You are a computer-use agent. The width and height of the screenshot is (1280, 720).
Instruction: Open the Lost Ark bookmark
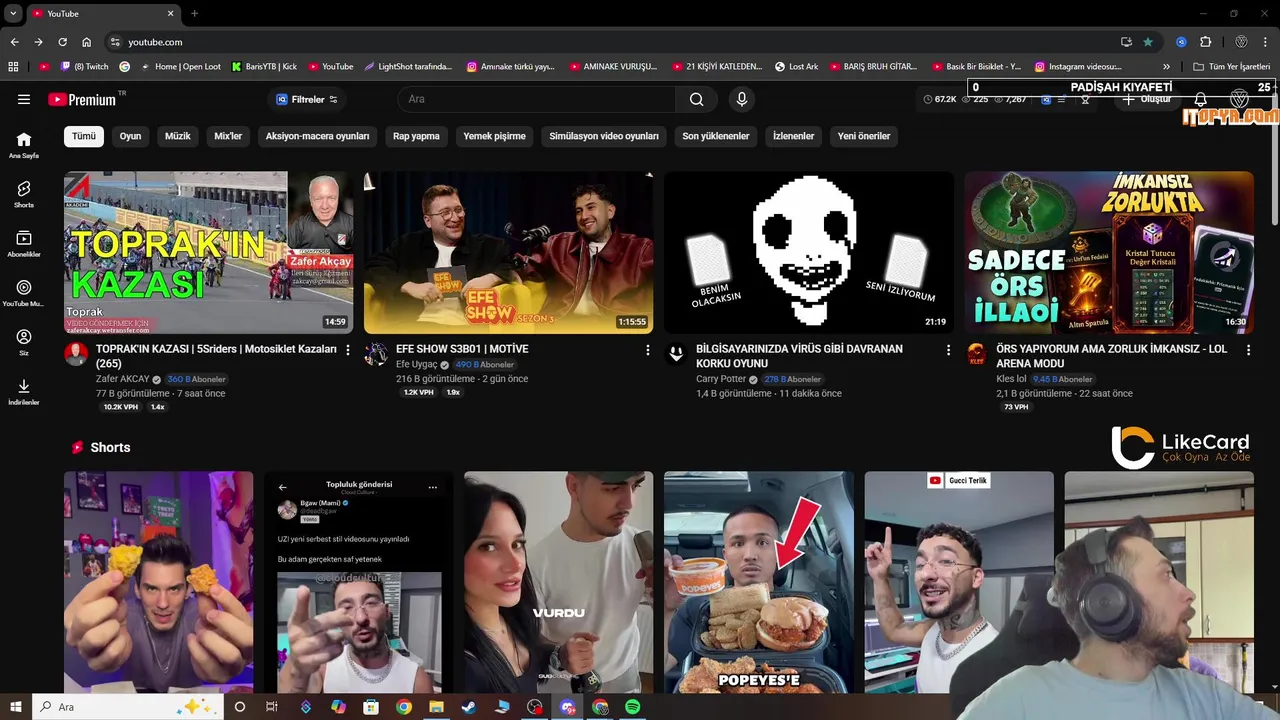coord(796,67)
